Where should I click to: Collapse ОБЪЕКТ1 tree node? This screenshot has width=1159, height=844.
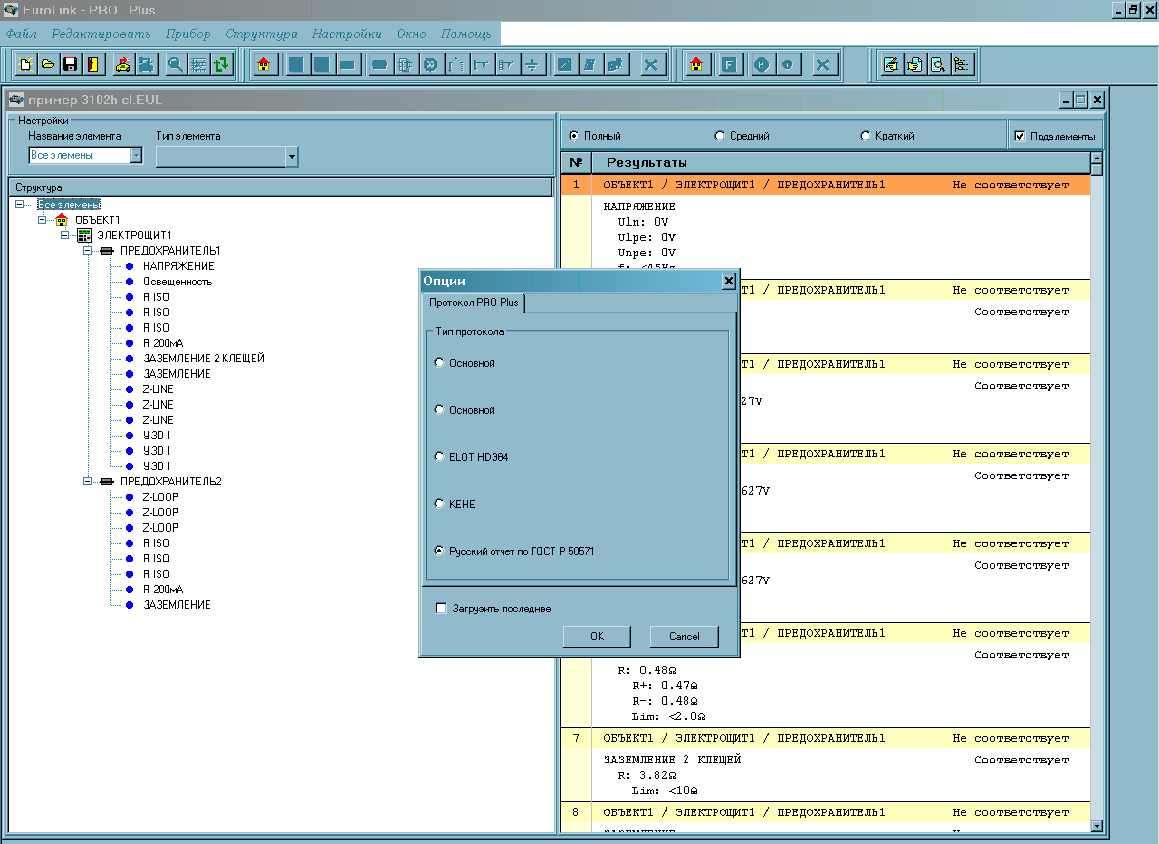[x=42, y=220]
